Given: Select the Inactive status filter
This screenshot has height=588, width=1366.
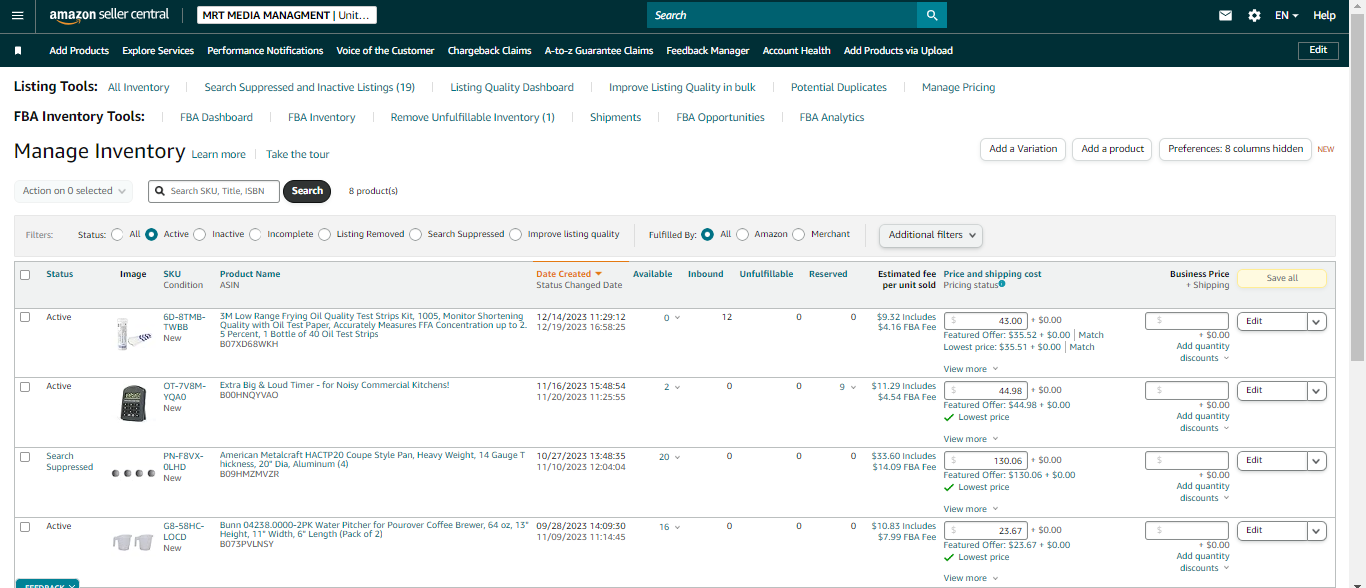Looking at the screenshot, I should [199, 234].
